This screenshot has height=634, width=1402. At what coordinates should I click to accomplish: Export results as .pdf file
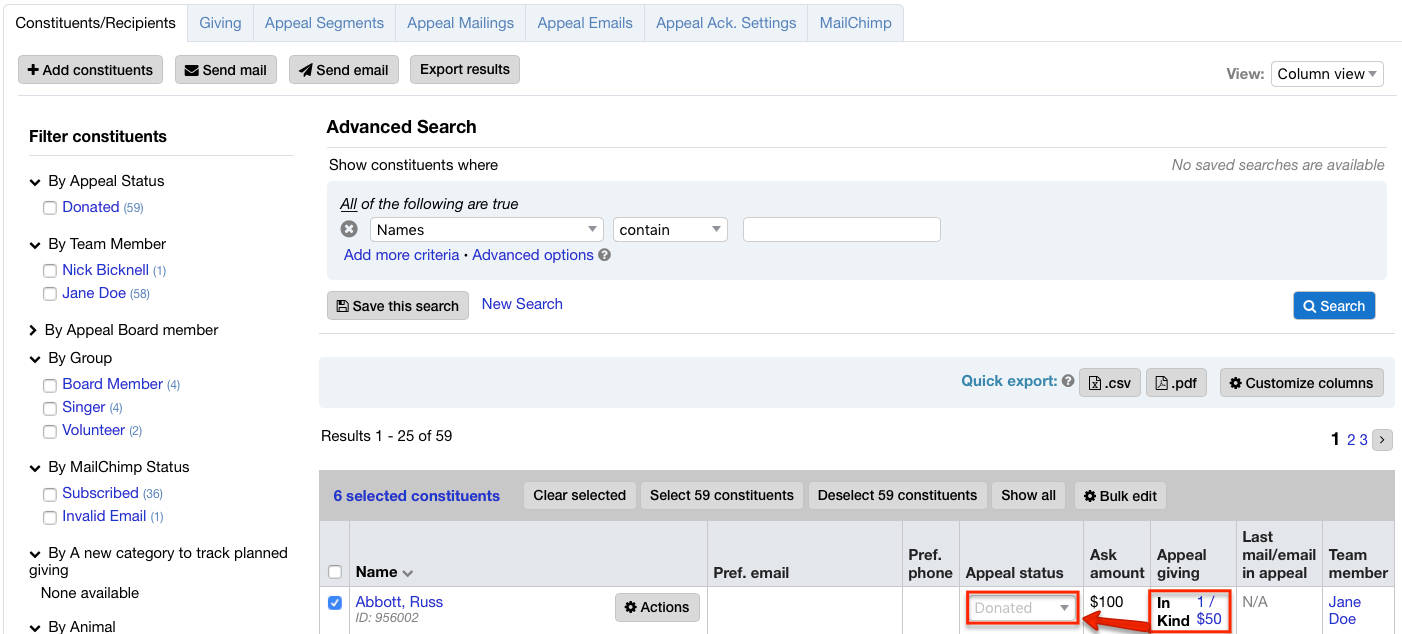[1176, 383]
